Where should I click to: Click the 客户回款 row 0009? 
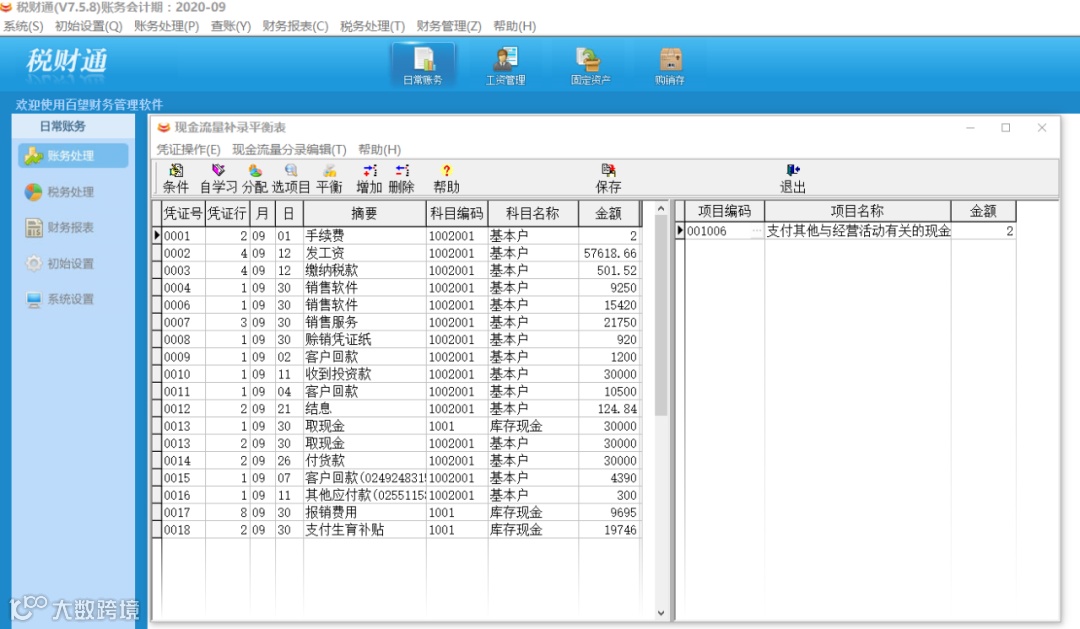[399, 357]
